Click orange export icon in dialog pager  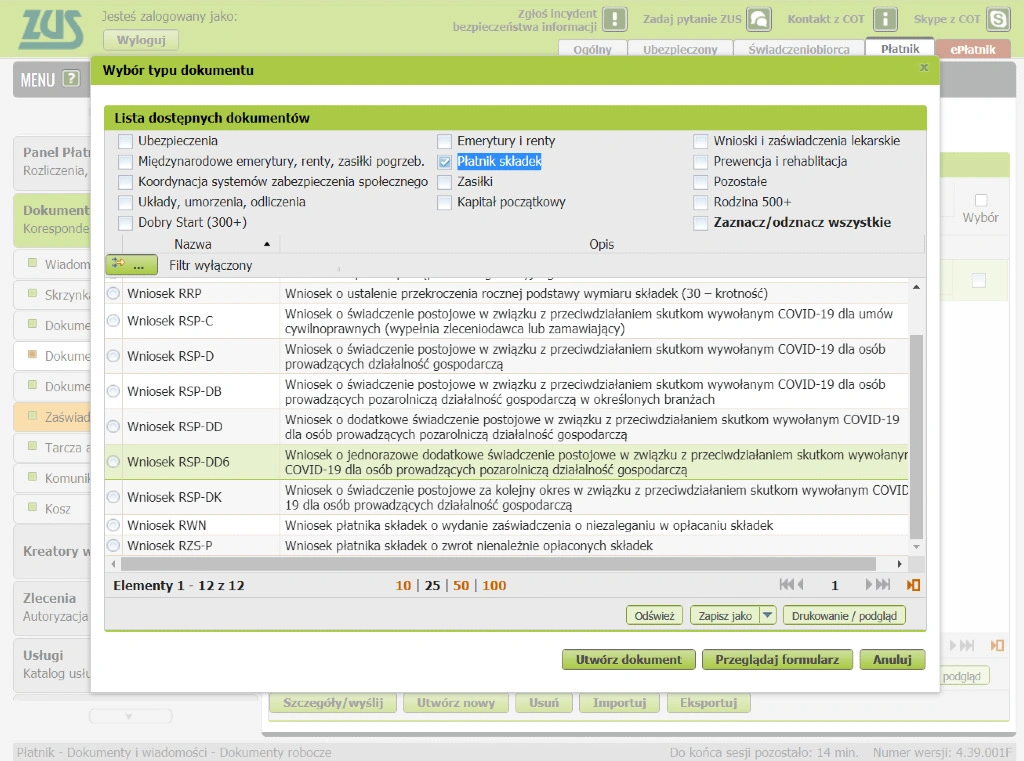pyautogui.click(x=913, y=585)
